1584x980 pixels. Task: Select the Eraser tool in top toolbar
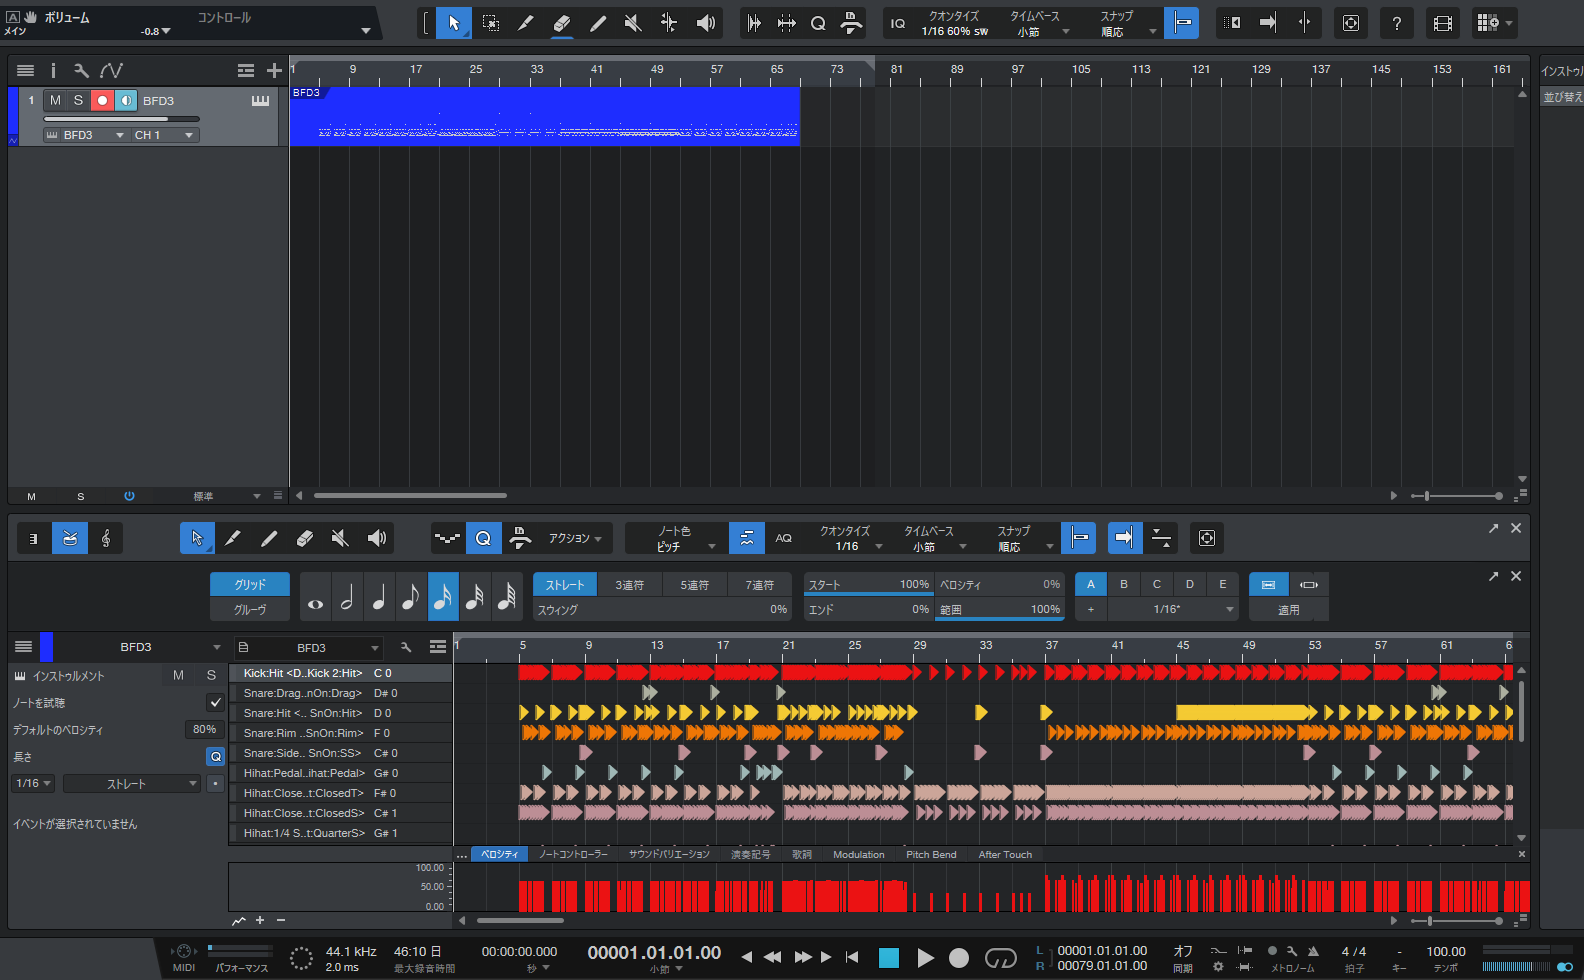pyautogui.click(x=561, y=23)
